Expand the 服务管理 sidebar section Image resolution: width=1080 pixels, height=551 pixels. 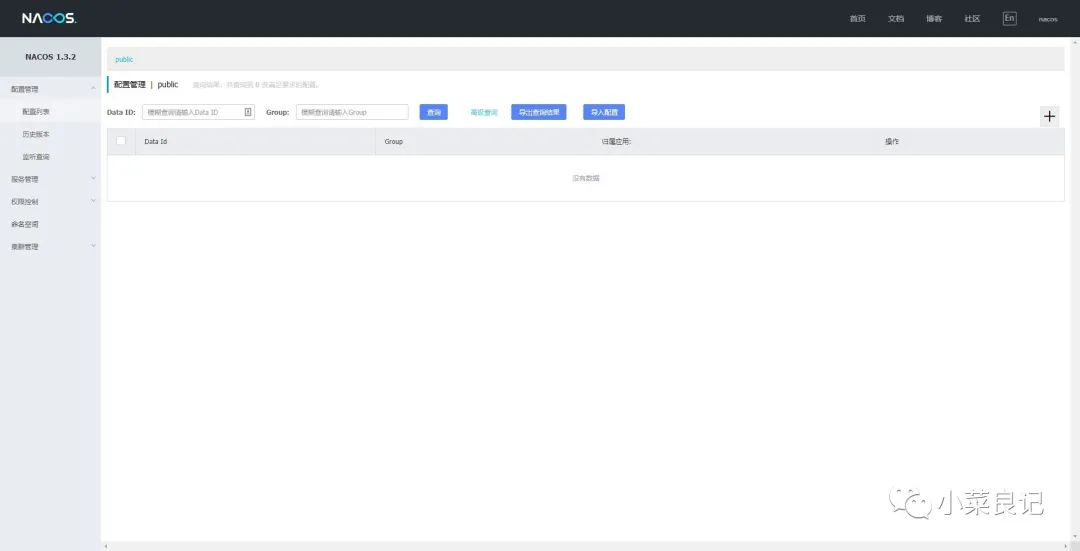(50, 179)
